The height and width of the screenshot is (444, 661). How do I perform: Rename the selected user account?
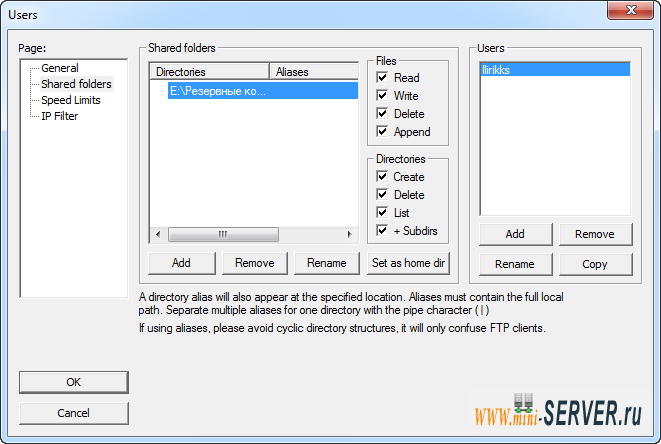pyautogui.click(x=515, y=264)
